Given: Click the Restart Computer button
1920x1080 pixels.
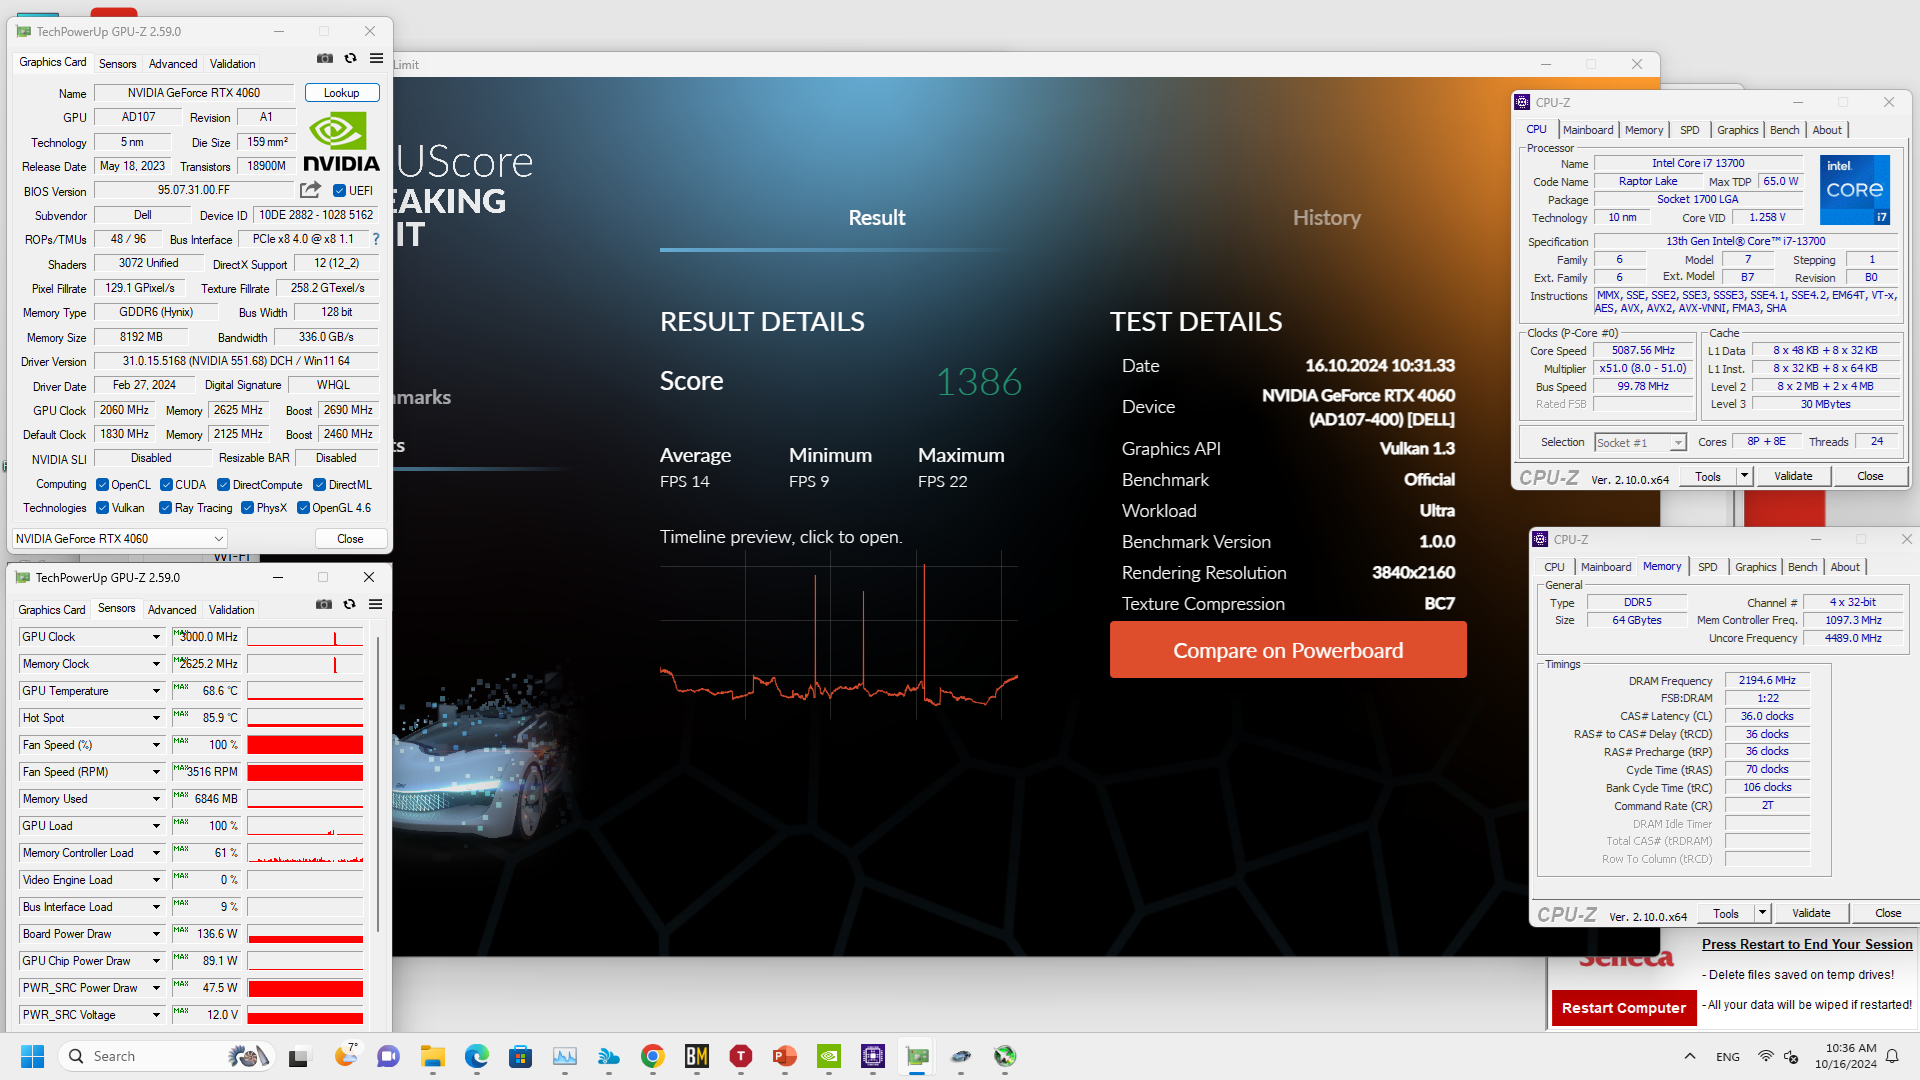Looking at the screenshot, I should click(1624, 1008).
